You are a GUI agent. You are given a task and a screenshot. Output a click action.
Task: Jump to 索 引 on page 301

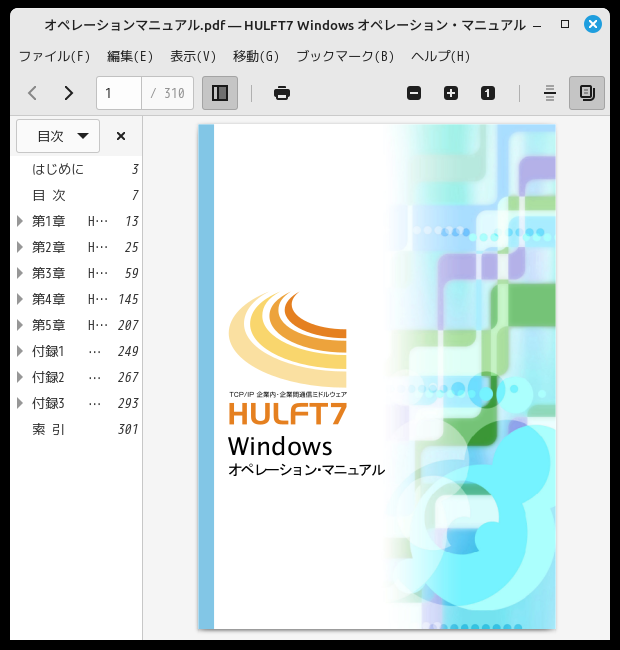[77, 429]
